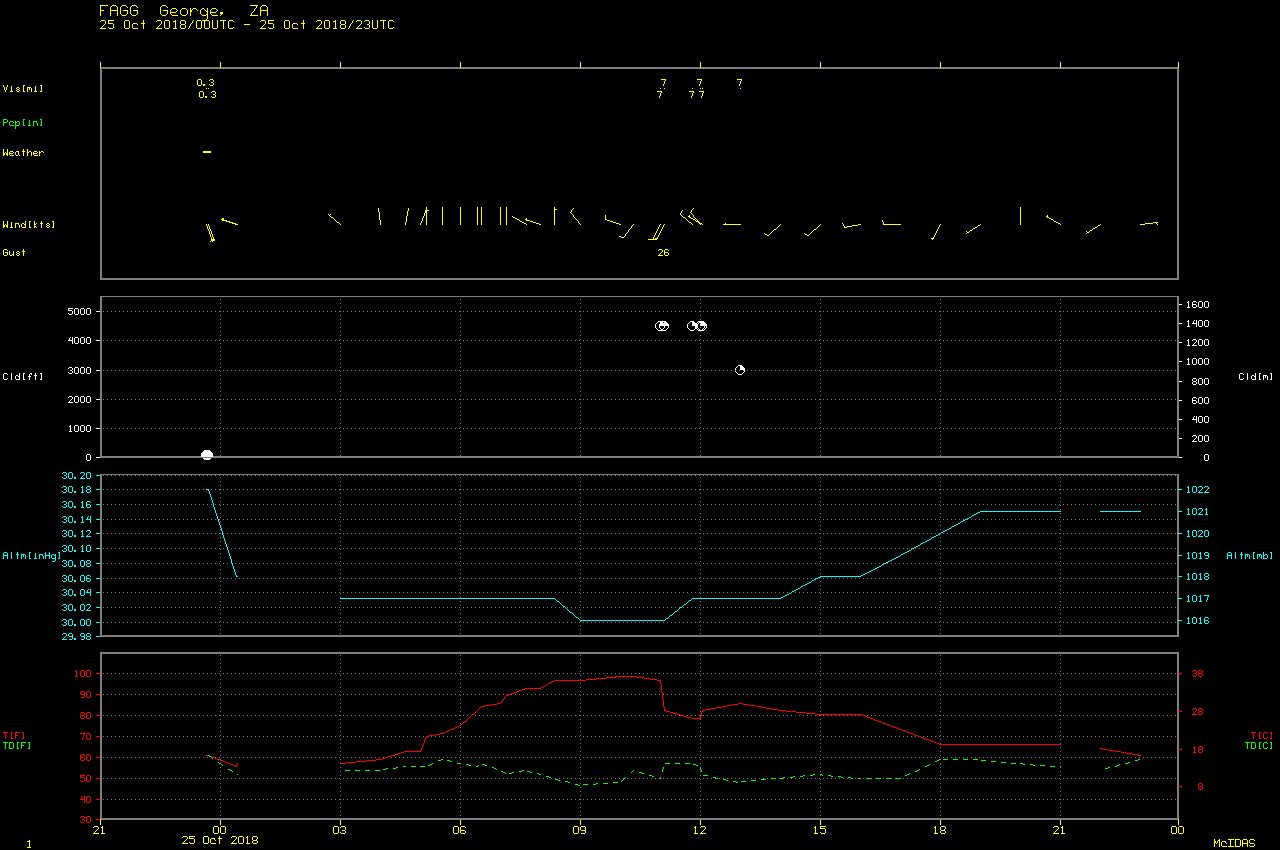1280x850 pixels.
Task: Click the '1016' millibar tick
Action: click(x=1198, y=621)
